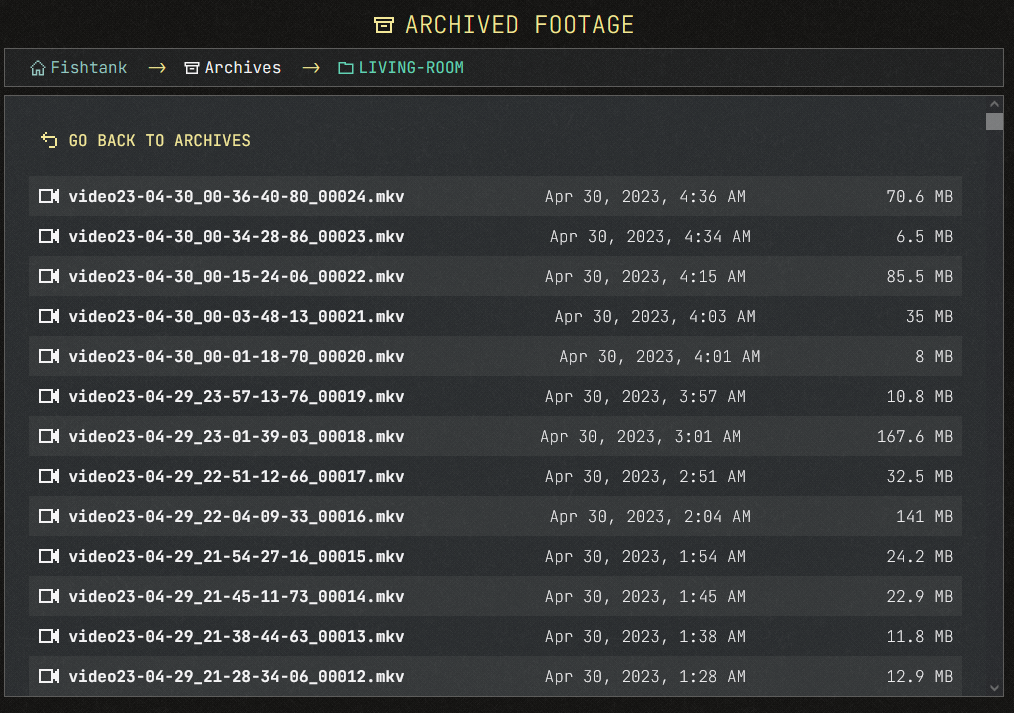The width and height of the screenshot is (1014, 713).
Task: Click the return arrow icon beside Go Back
Action: pos(49,140)
